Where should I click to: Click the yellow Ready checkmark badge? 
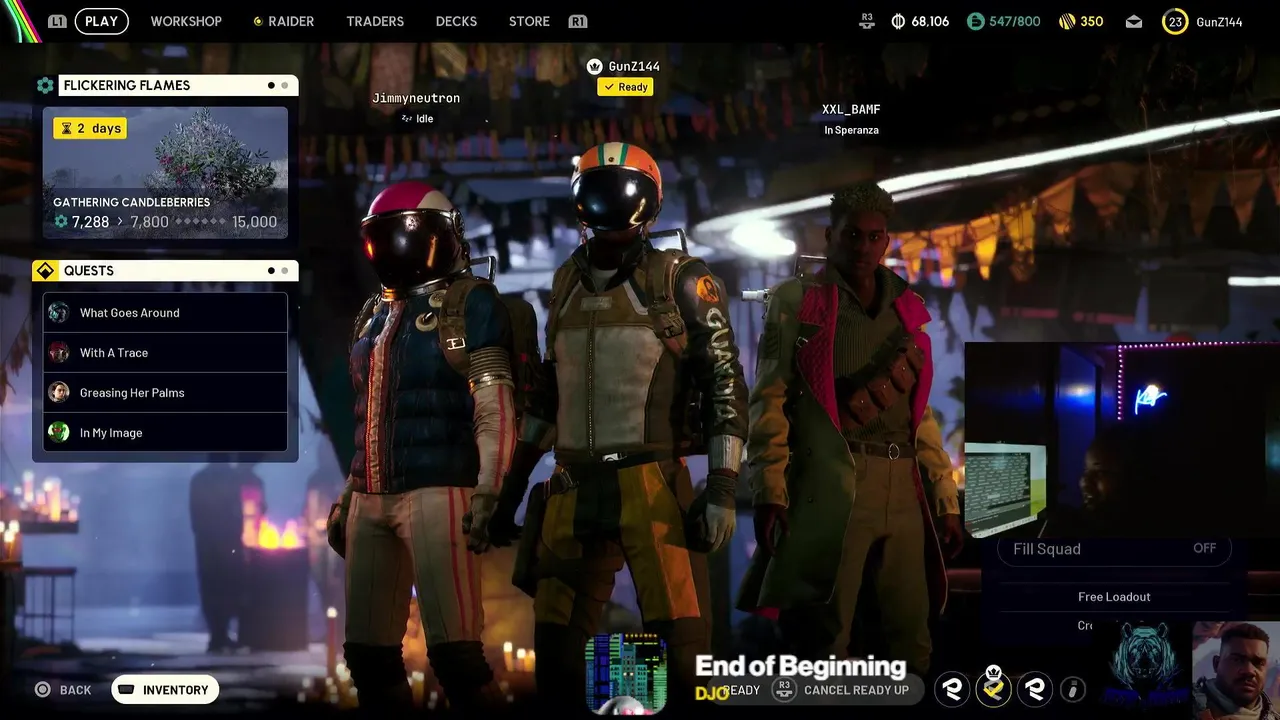tap(625, 87)
